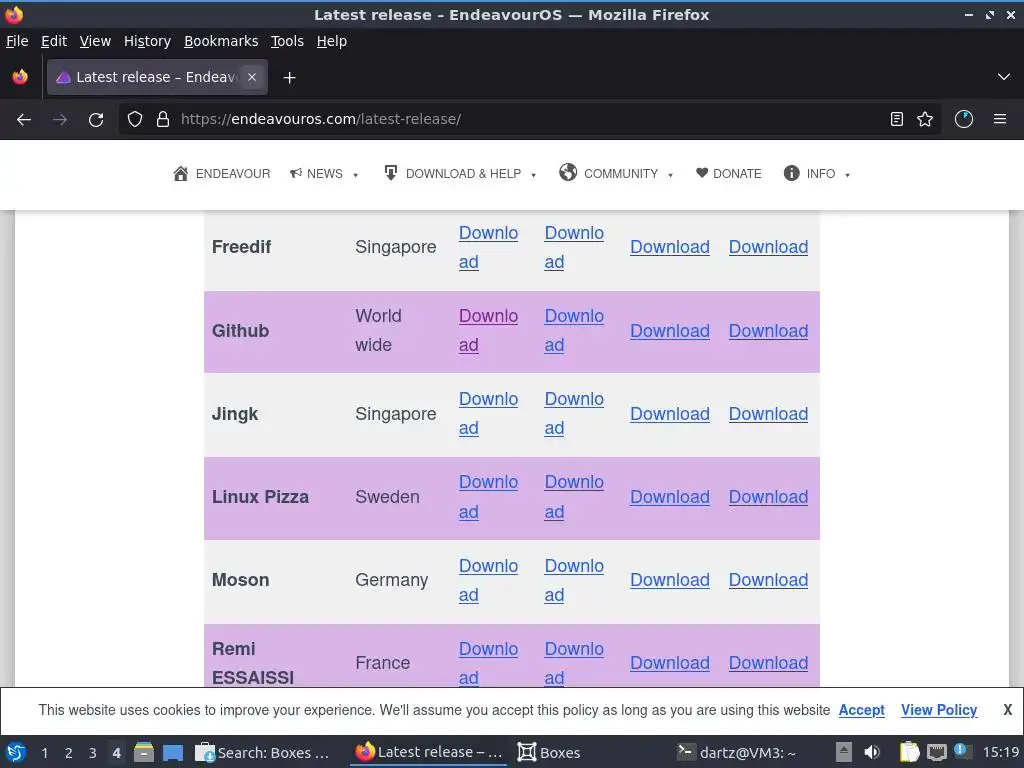Image resolution: width=1024 pixels, height=768 pixels.
Task: Switch to workspace 1
Action: [x=44, y=753]
